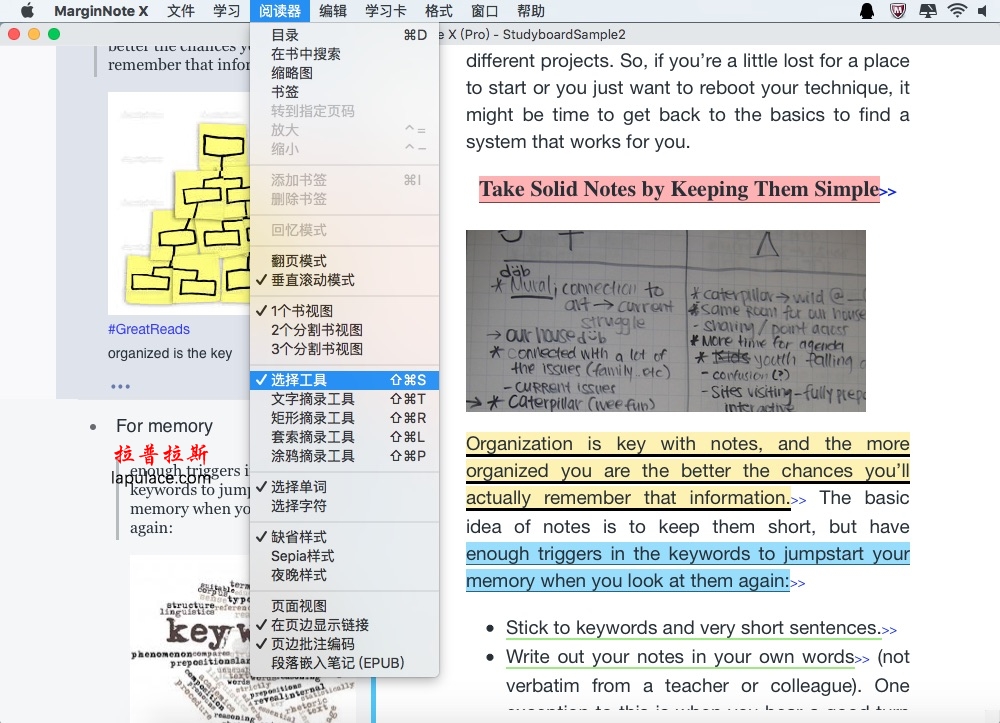
Task: Click the note link arrows after pink heading
Action: pos(888,191)
